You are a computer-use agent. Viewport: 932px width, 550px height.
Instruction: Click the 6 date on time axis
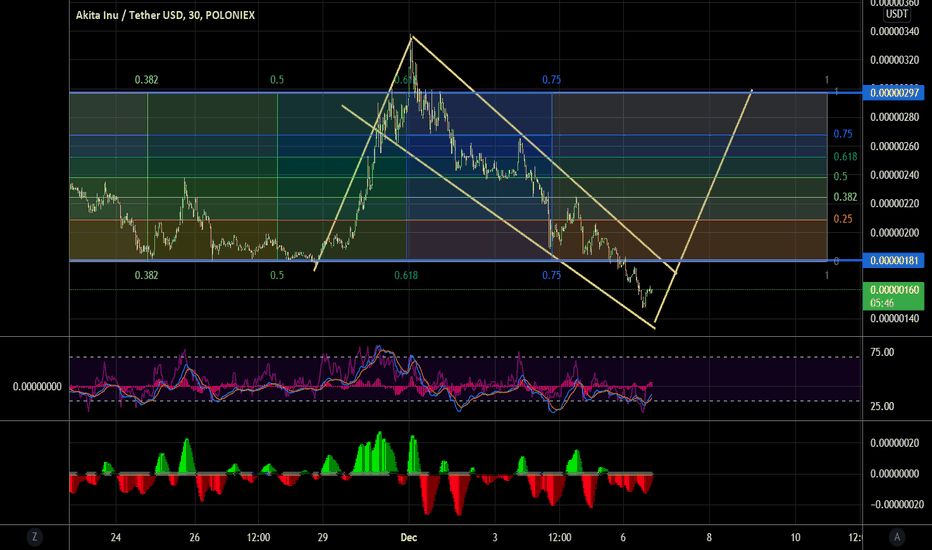pos(623,538)
